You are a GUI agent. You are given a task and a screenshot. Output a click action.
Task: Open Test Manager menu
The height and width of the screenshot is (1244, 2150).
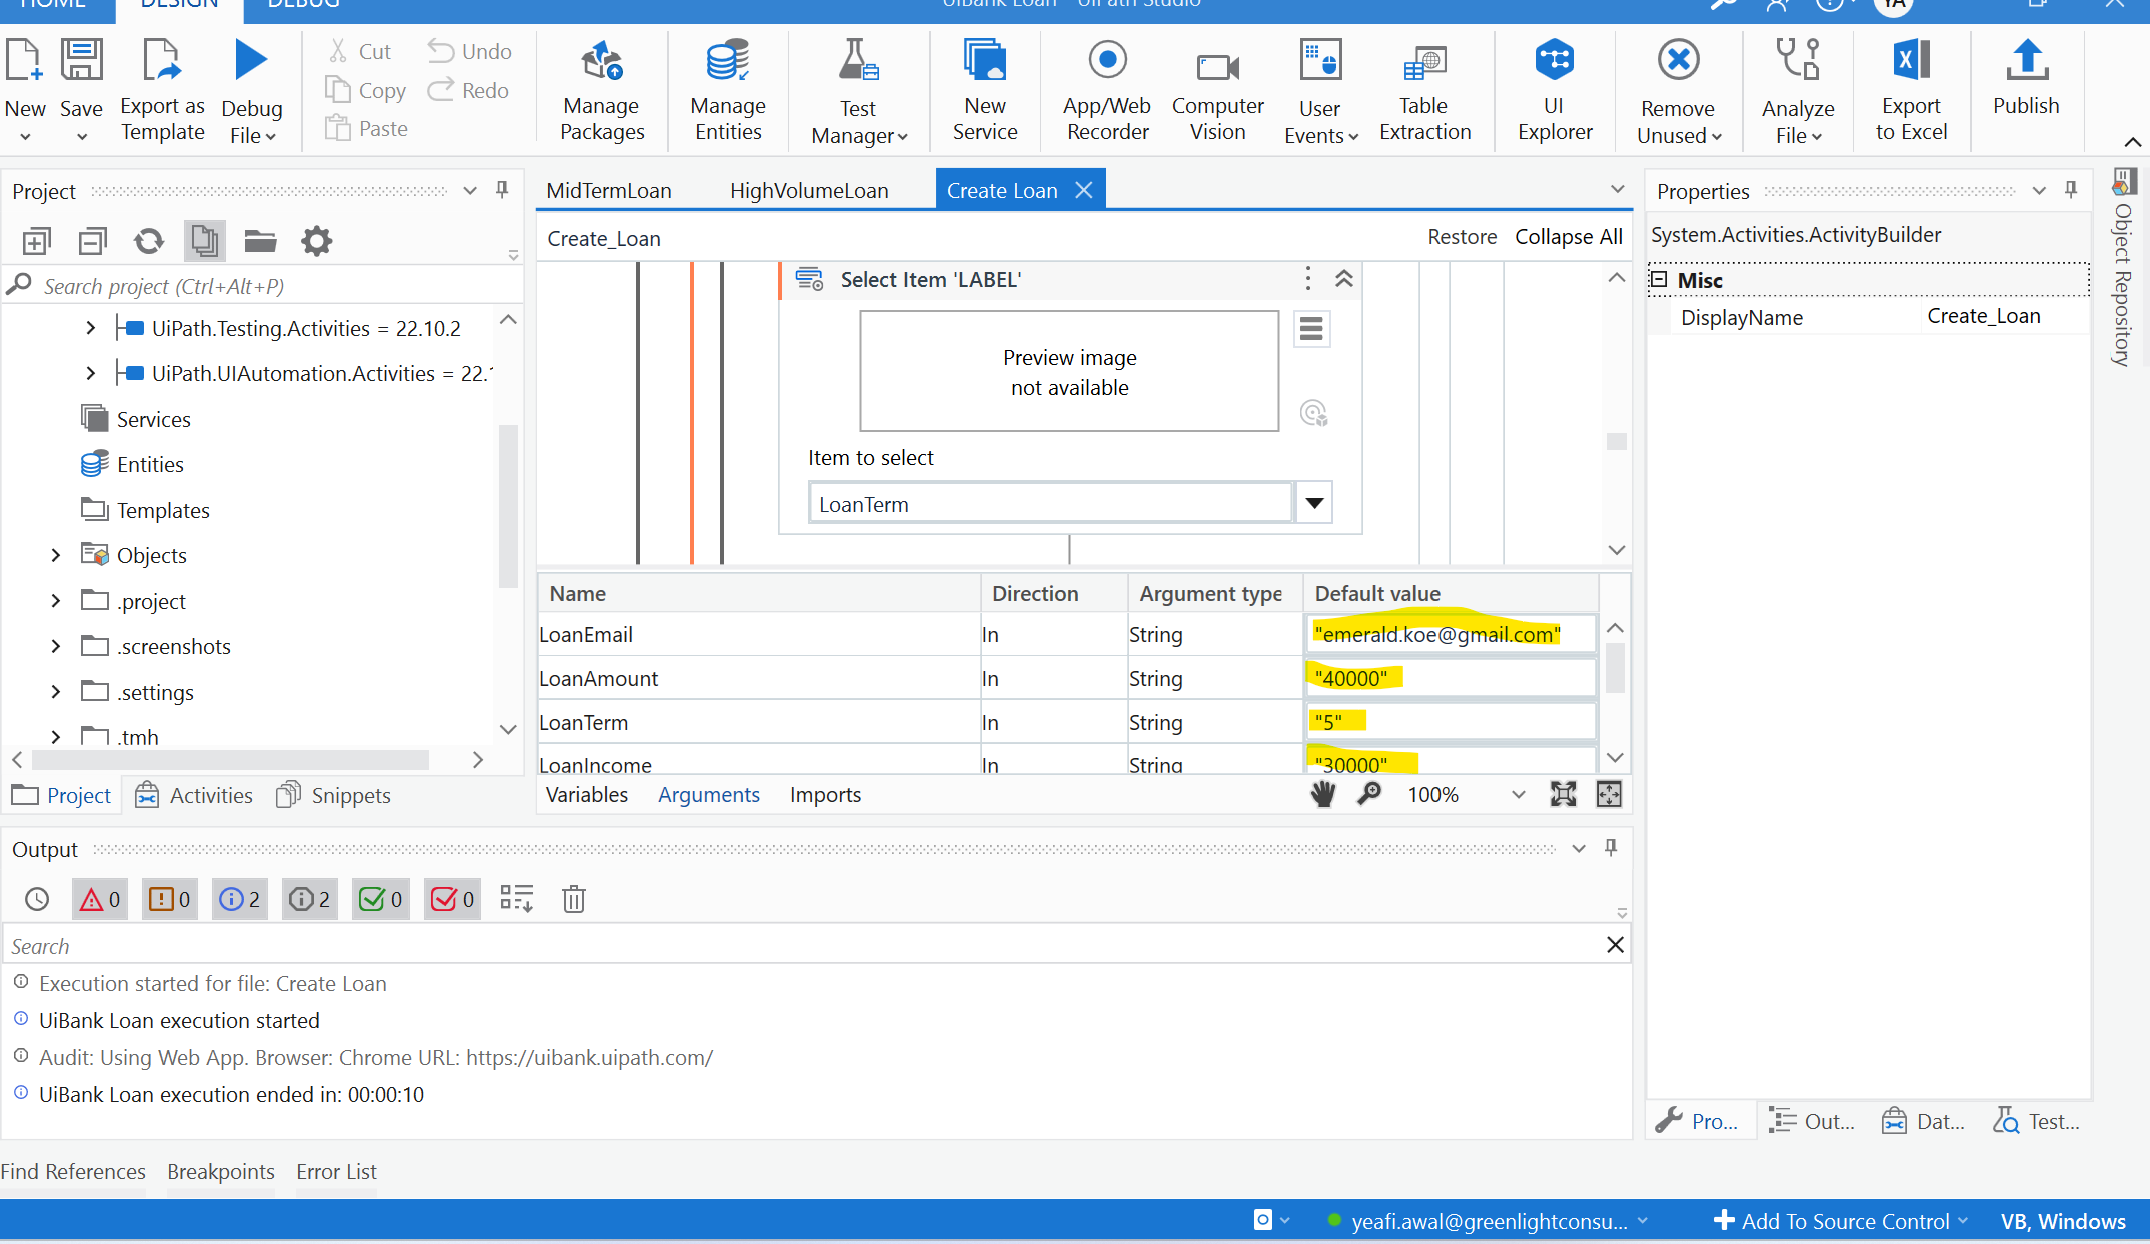(x=859, y=90)
